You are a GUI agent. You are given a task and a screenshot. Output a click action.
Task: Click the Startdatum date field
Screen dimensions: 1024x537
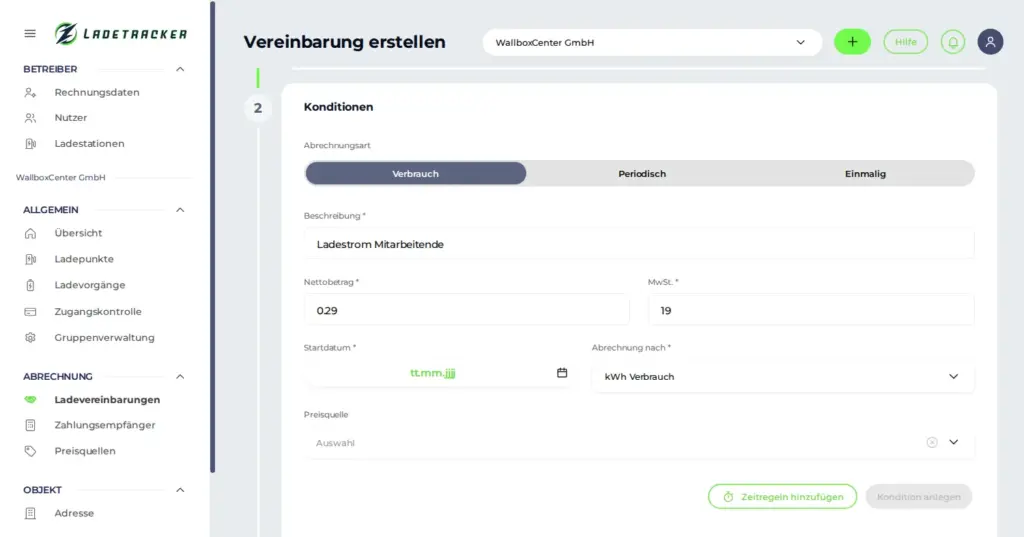[436, 374]
